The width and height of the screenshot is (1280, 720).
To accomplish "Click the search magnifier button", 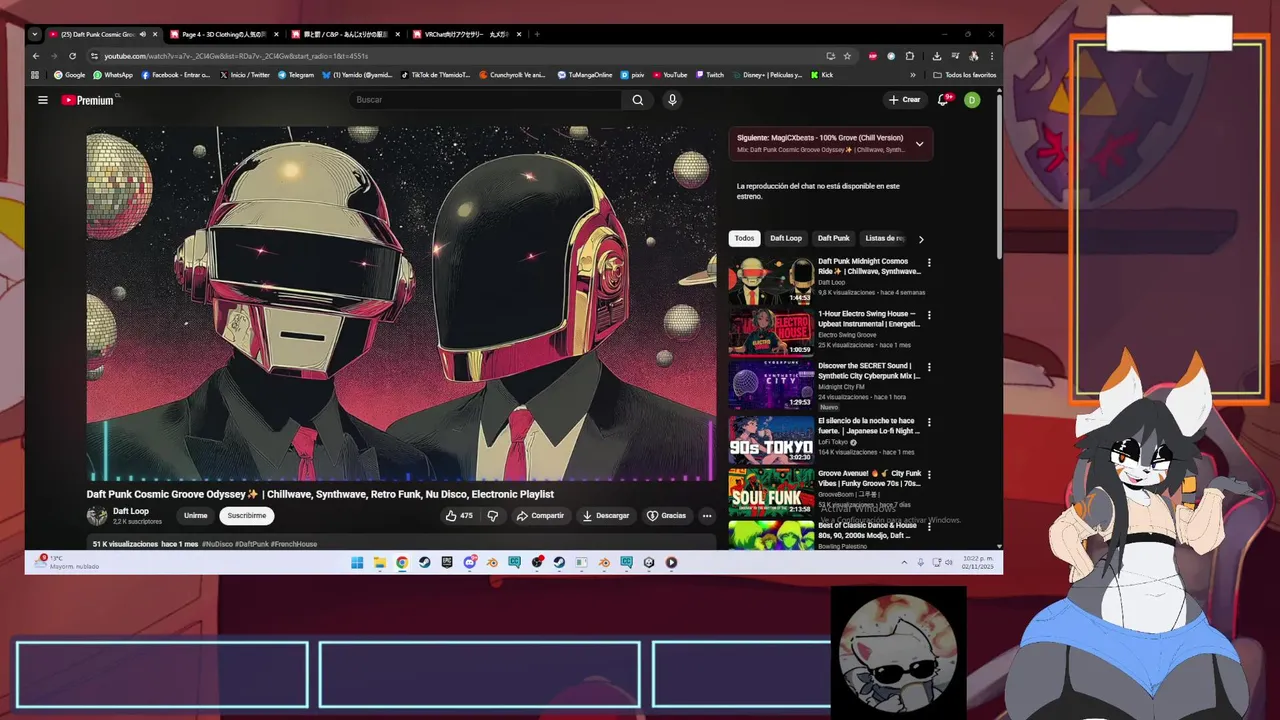I will (x=638, y=100).
